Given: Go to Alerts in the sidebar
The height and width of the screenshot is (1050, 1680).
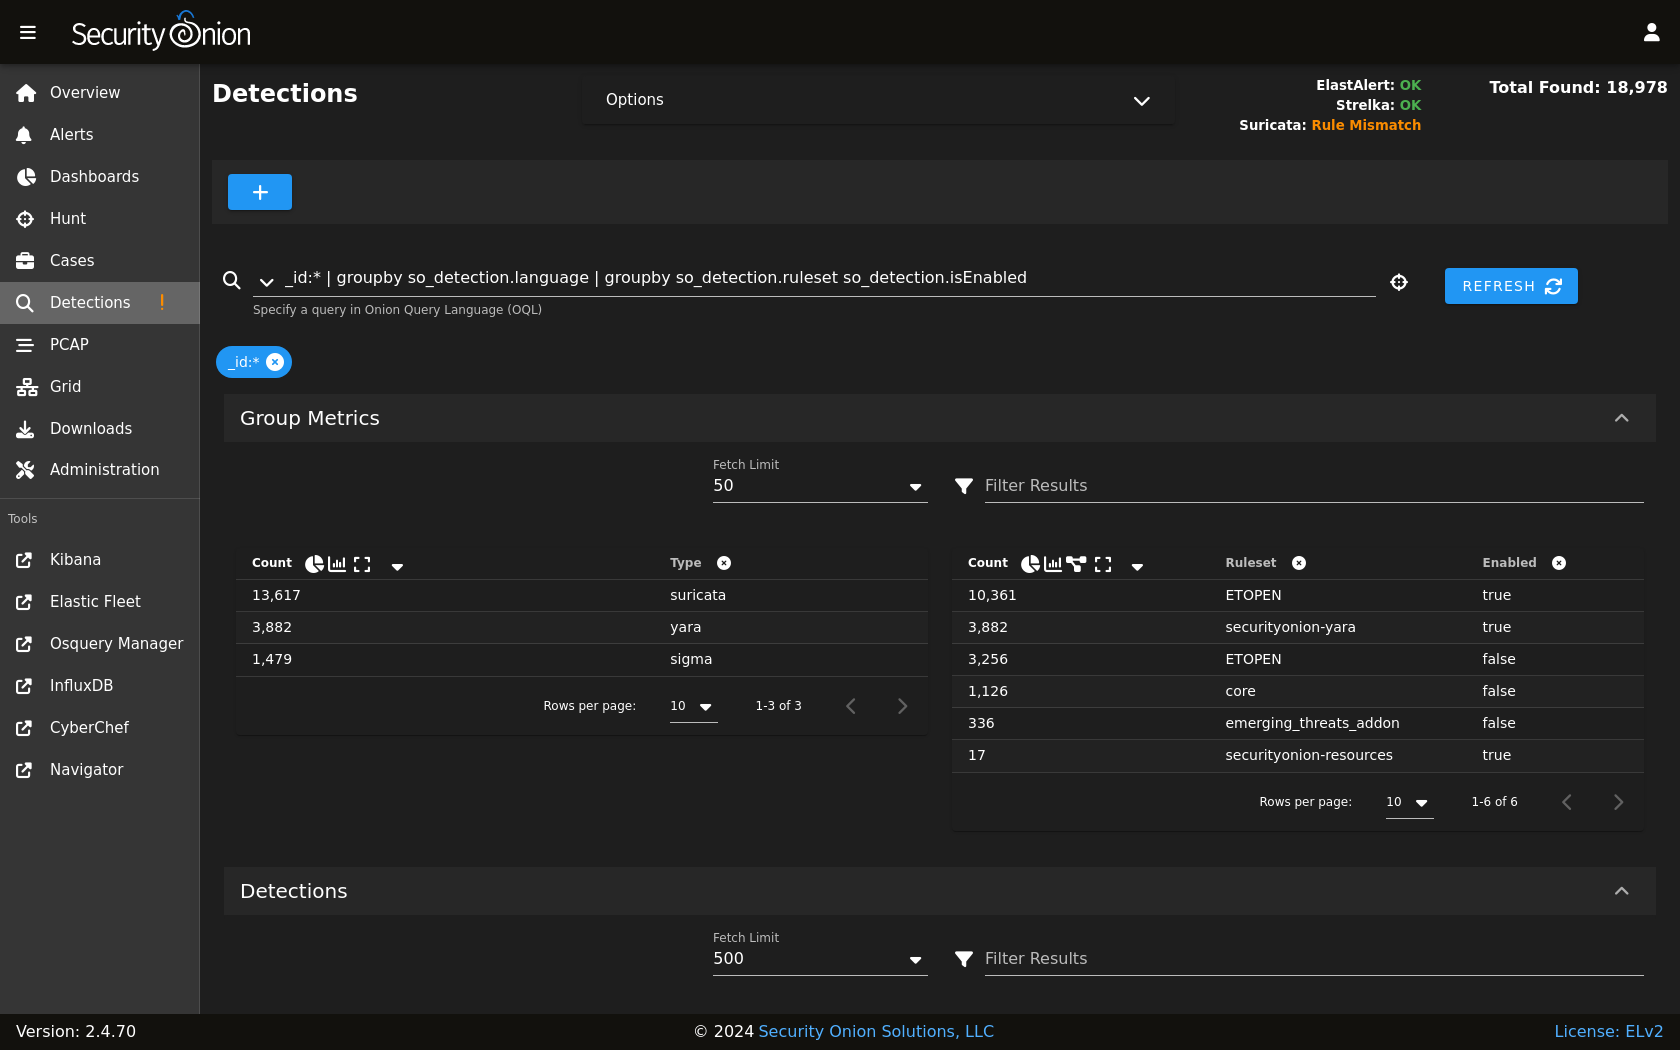Looking at the screenshot, I should tap(71, 135).
